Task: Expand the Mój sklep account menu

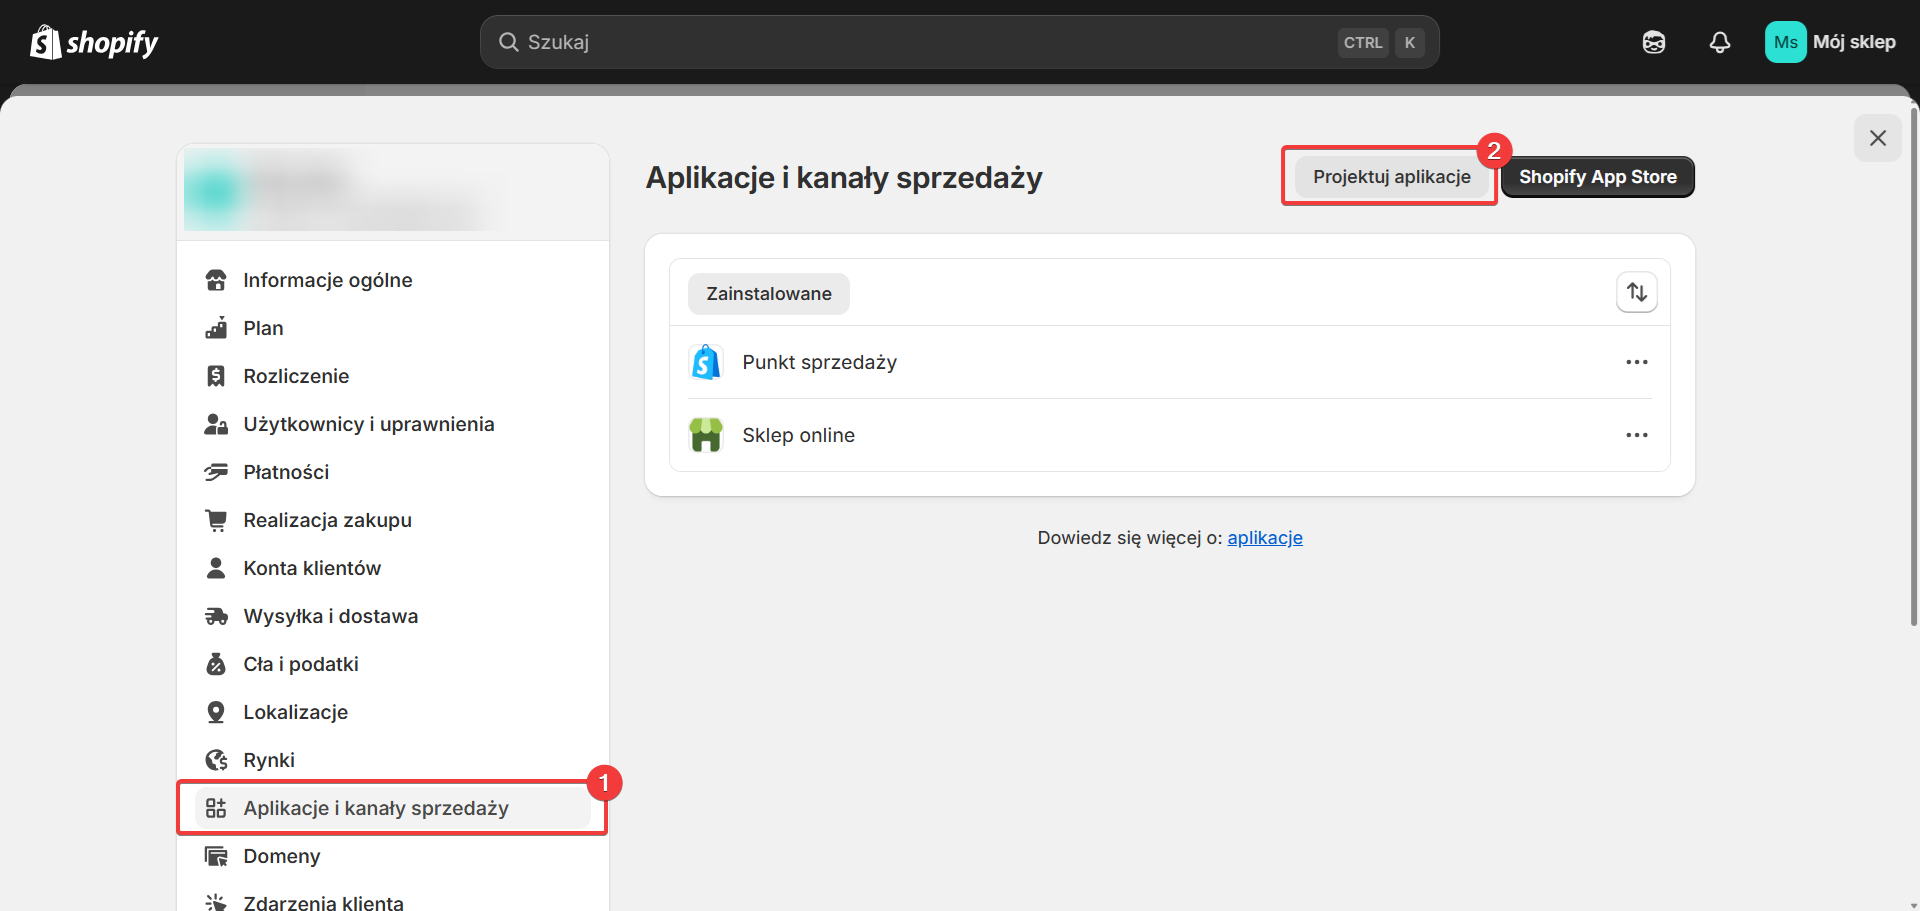Action: [x=1853, y=42]
